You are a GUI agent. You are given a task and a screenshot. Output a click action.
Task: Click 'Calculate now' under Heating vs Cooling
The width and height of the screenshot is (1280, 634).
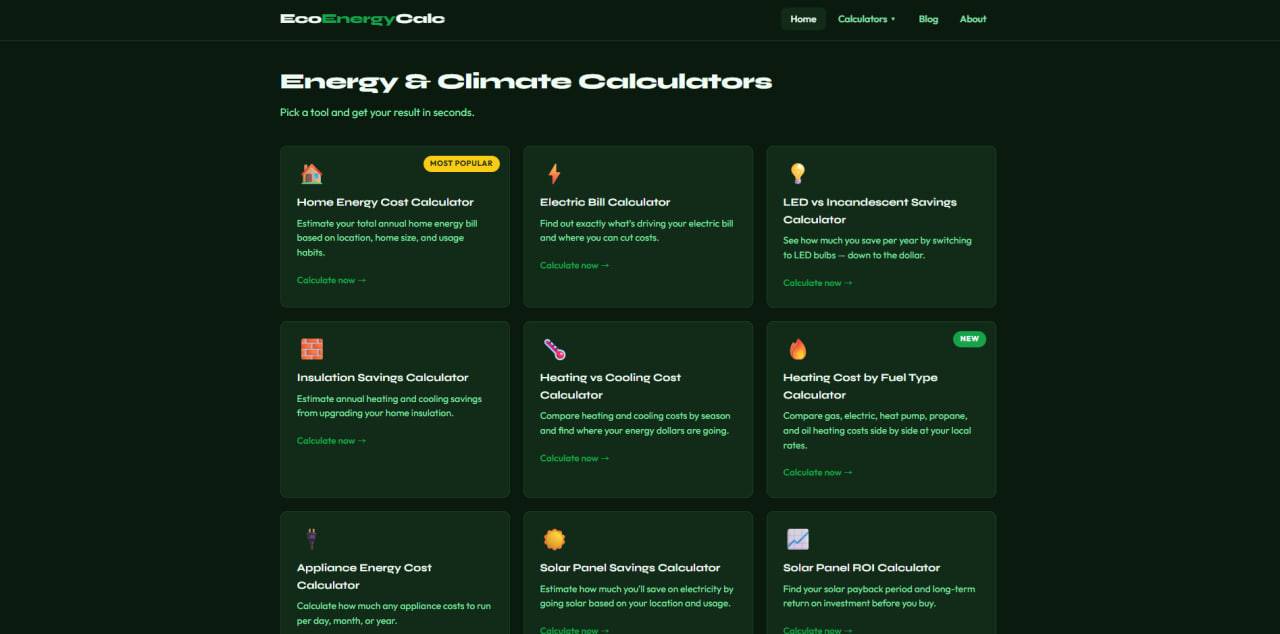coord(575,458)
